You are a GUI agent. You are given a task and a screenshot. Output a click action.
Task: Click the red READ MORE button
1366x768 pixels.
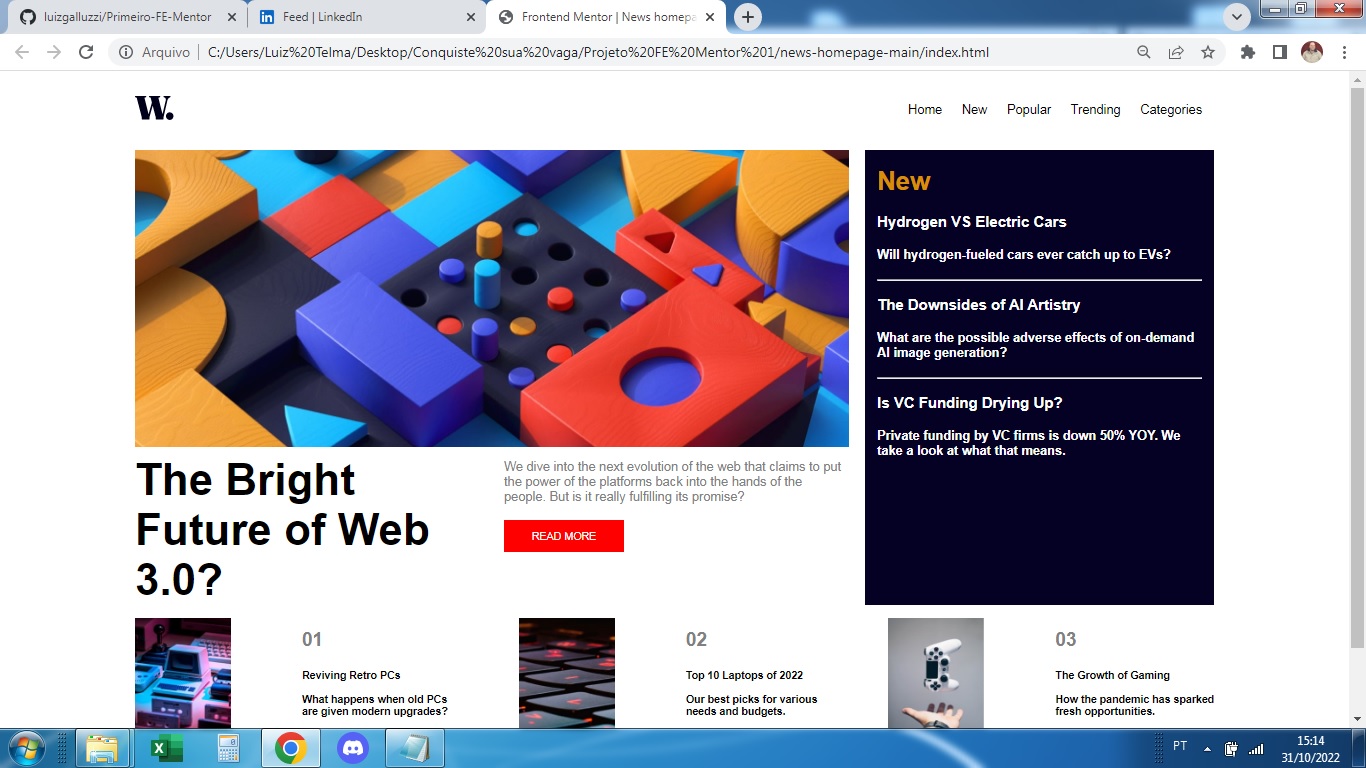click(x=564, y=536)
